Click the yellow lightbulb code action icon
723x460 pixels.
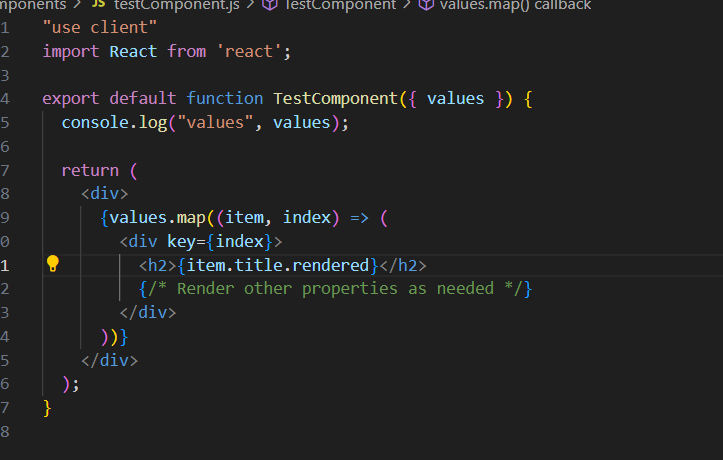[53, 264]
